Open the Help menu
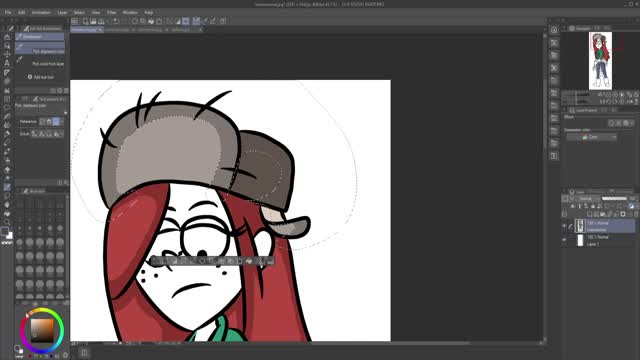Viewport: 640px width, 360px height. click(149, 13)
